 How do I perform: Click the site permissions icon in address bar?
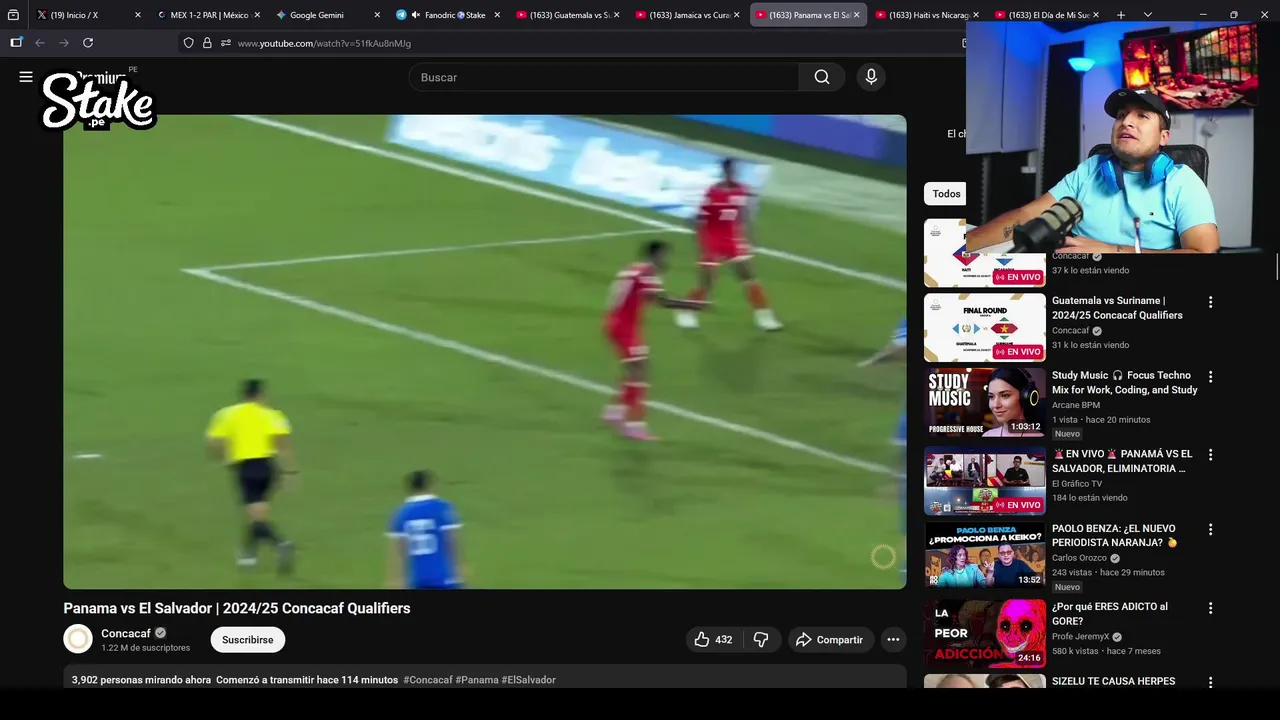pos(226,43)
